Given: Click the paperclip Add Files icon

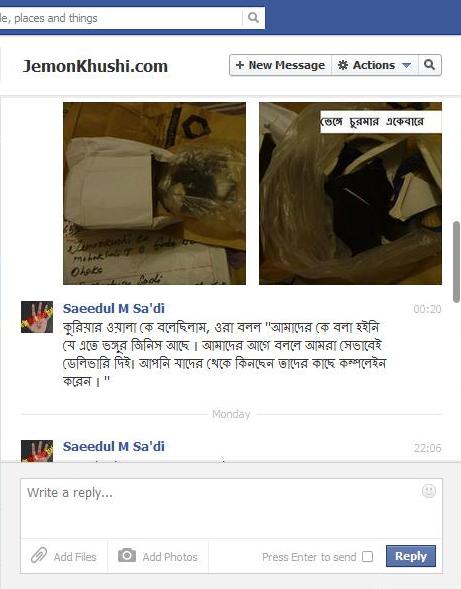Looking at the screenshot, I should click(x=39, y=555).
